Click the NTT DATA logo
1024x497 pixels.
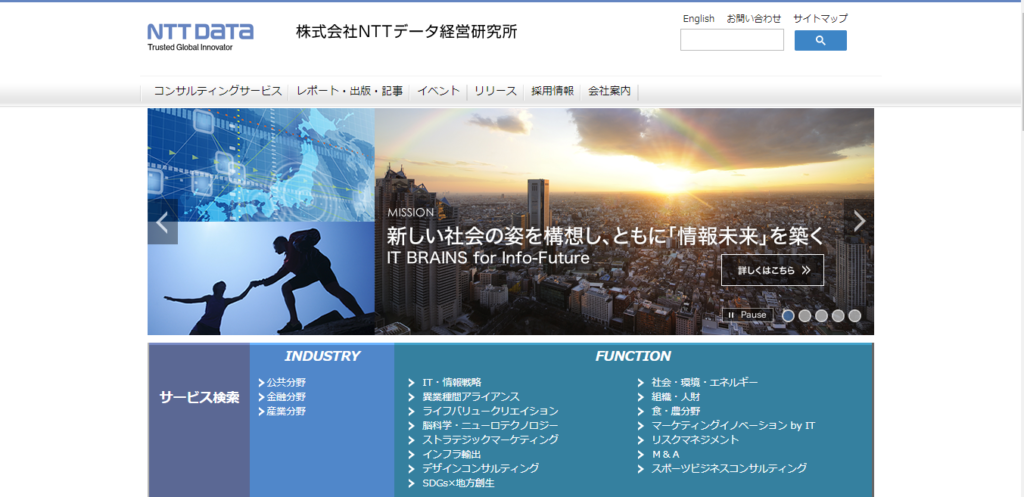(200, 37)
